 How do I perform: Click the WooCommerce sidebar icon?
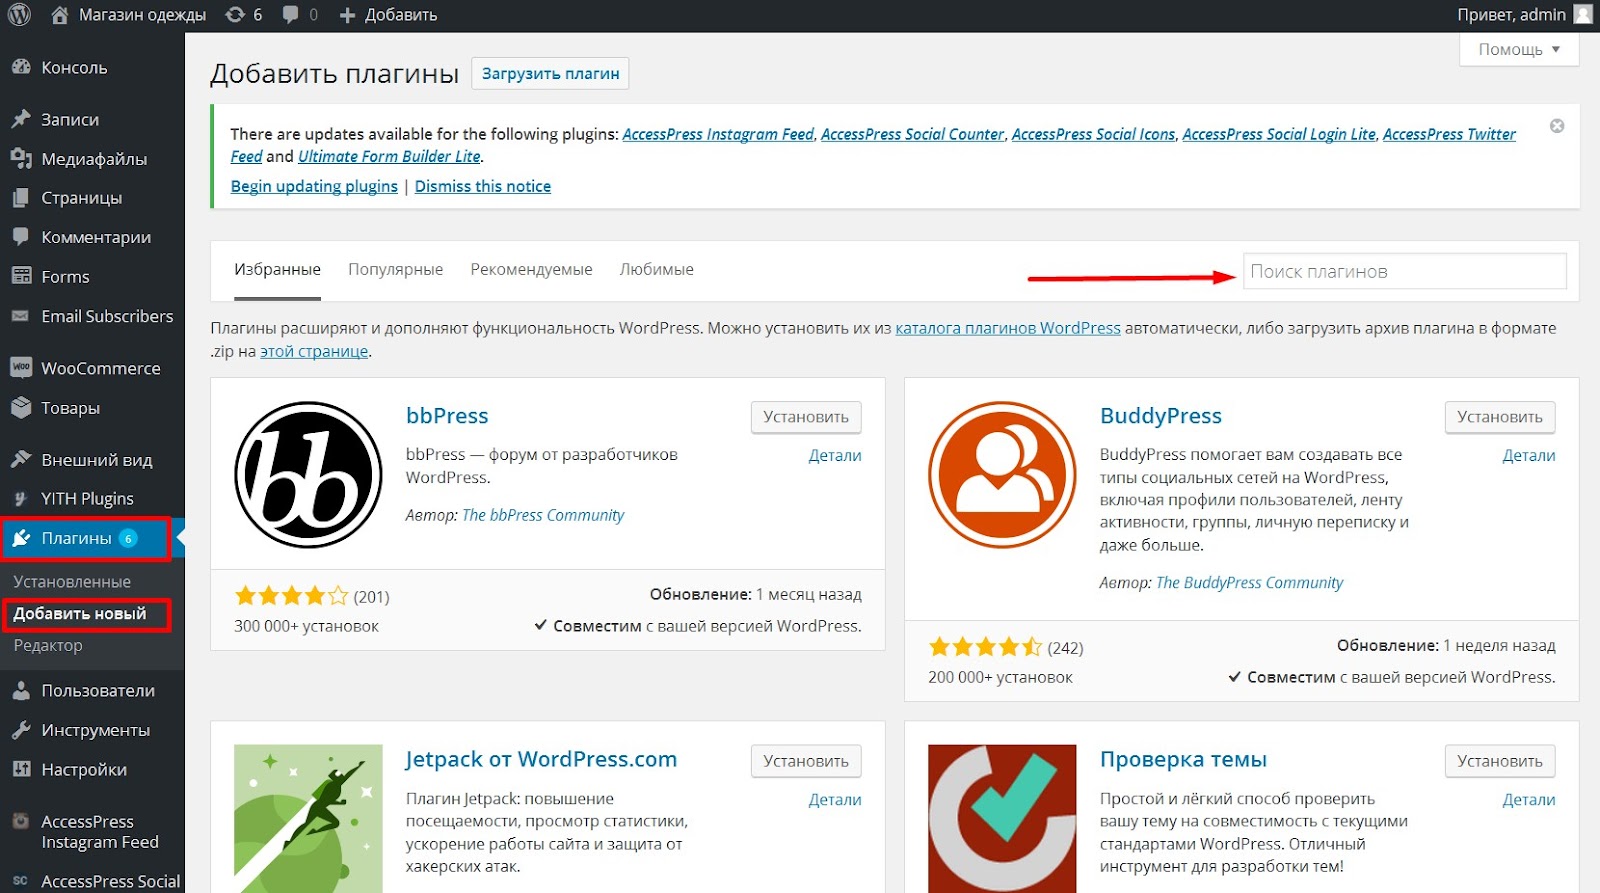21,367
